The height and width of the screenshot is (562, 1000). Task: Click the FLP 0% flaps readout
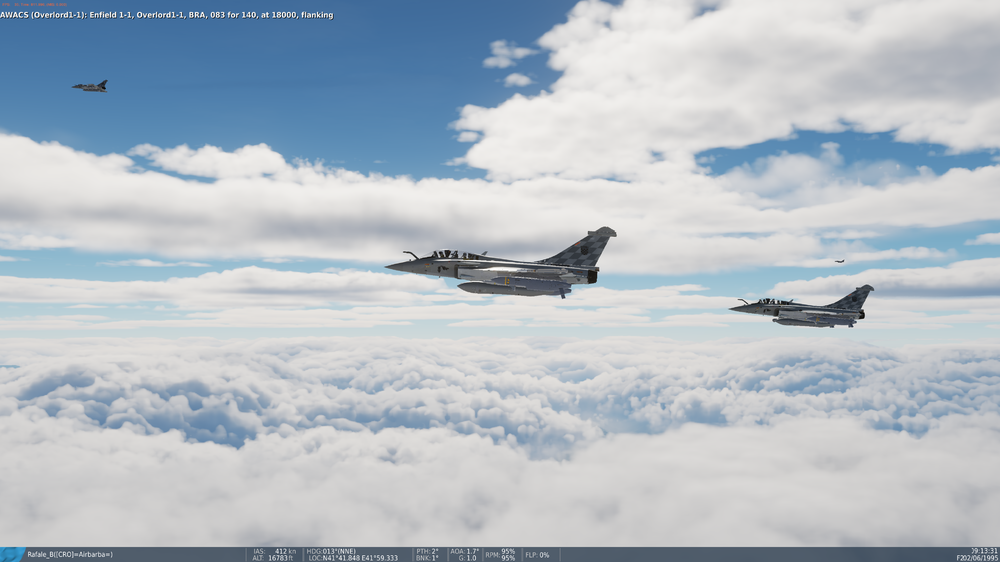click(538, 555)
